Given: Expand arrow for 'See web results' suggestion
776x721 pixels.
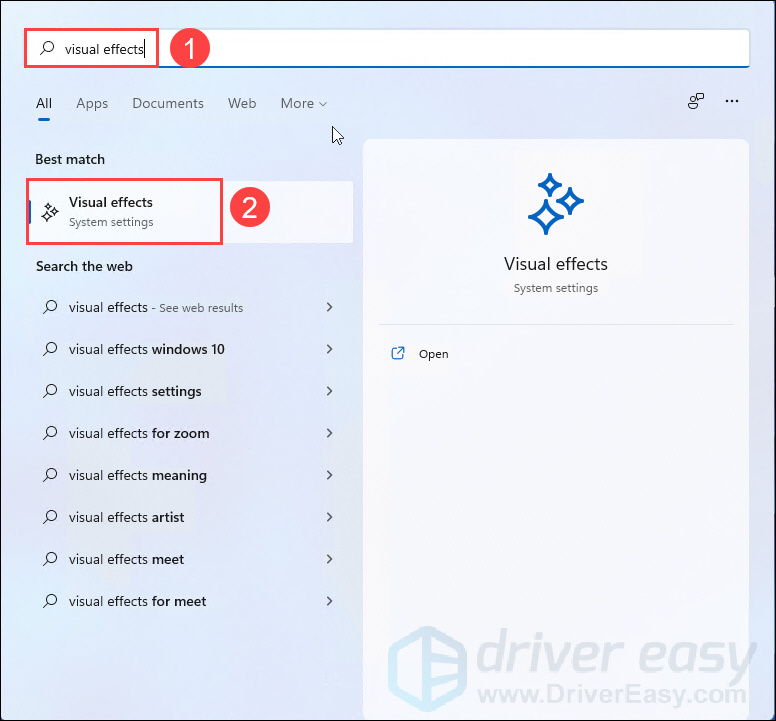Looking at the screenshot, I should coord(330,307).
